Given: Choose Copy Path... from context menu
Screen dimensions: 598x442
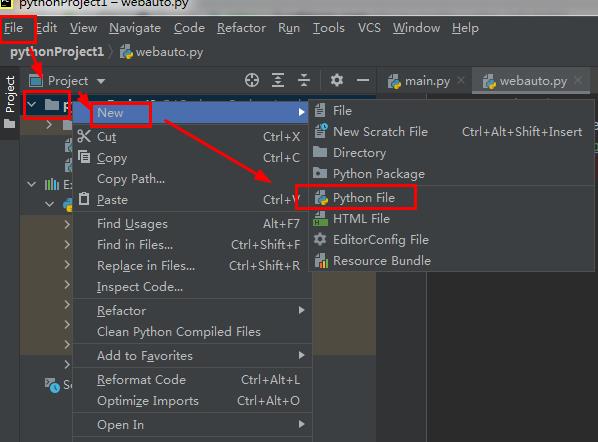Looking at the screenshot, I should (191, 178).
